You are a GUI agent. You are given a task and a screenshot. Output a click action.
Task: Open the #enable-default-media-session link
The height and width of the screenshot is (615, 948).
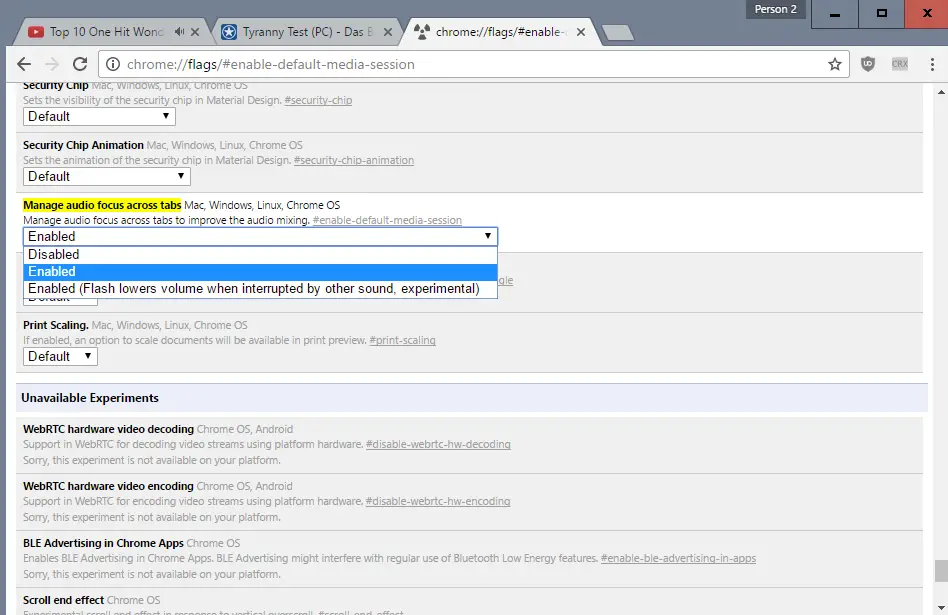click(x=387, y=220)
